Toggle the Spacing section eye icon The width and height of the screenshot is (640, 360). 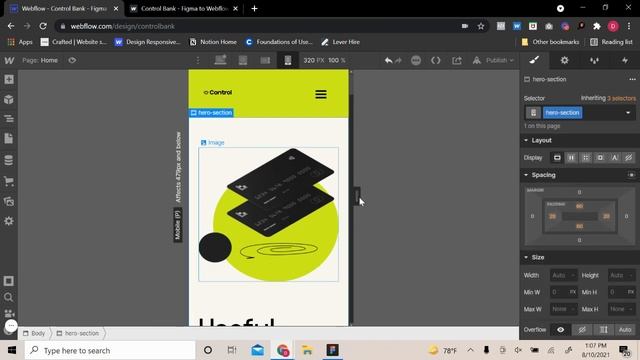click(631, 175)
